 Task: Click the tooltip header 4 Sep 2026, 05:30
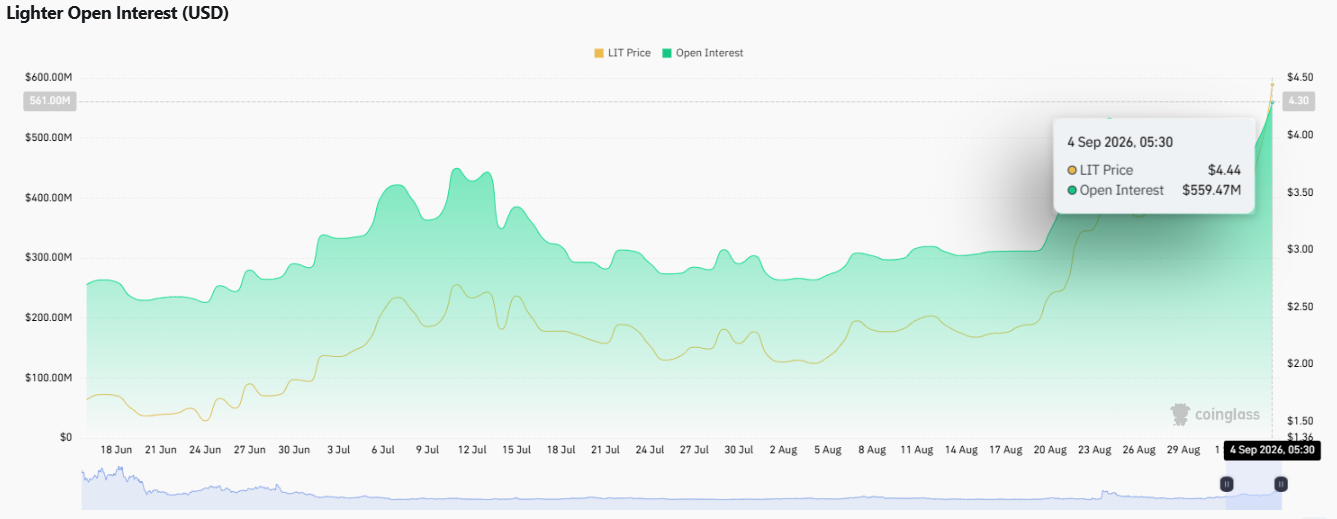pos(1120,142)
